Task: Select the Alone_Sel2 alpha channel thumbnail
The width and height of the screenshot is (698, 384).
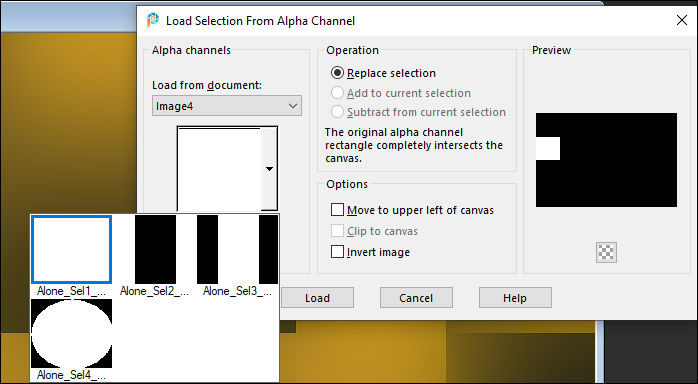Action: point(155,249)
